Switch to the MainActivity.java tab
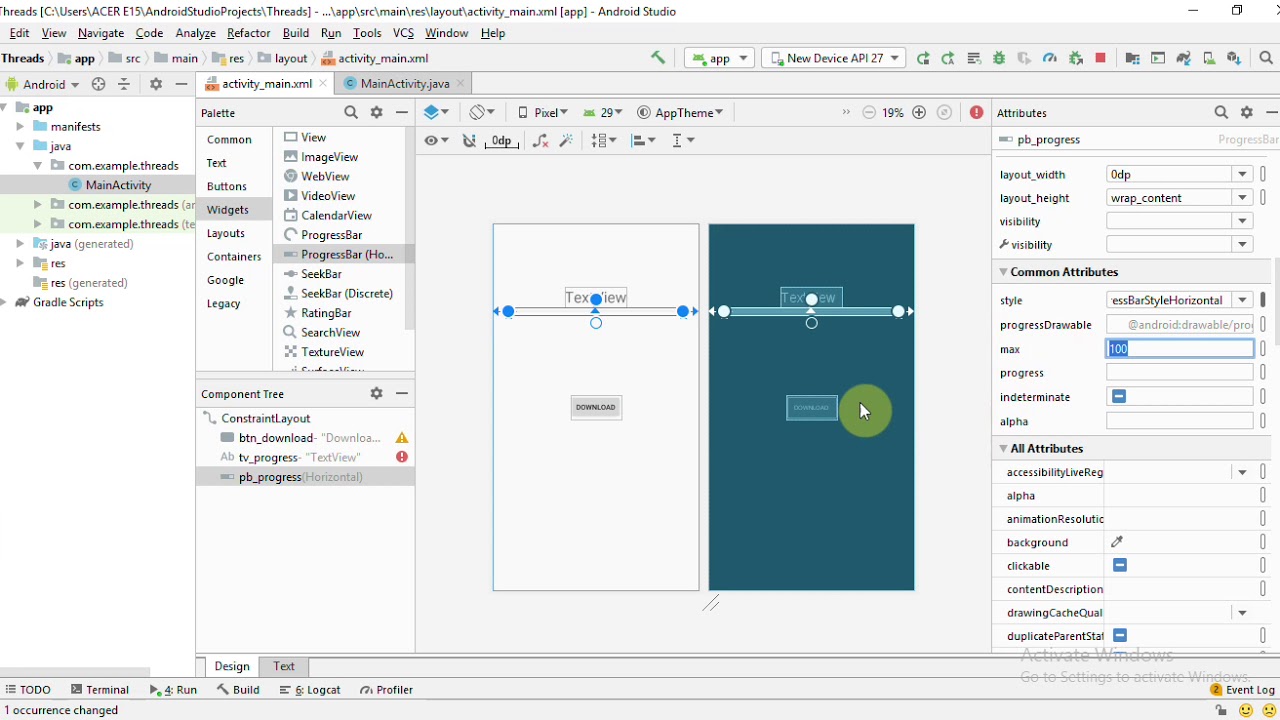The image size is (1280, 720). pyautogui.click(x=404, y=84)
